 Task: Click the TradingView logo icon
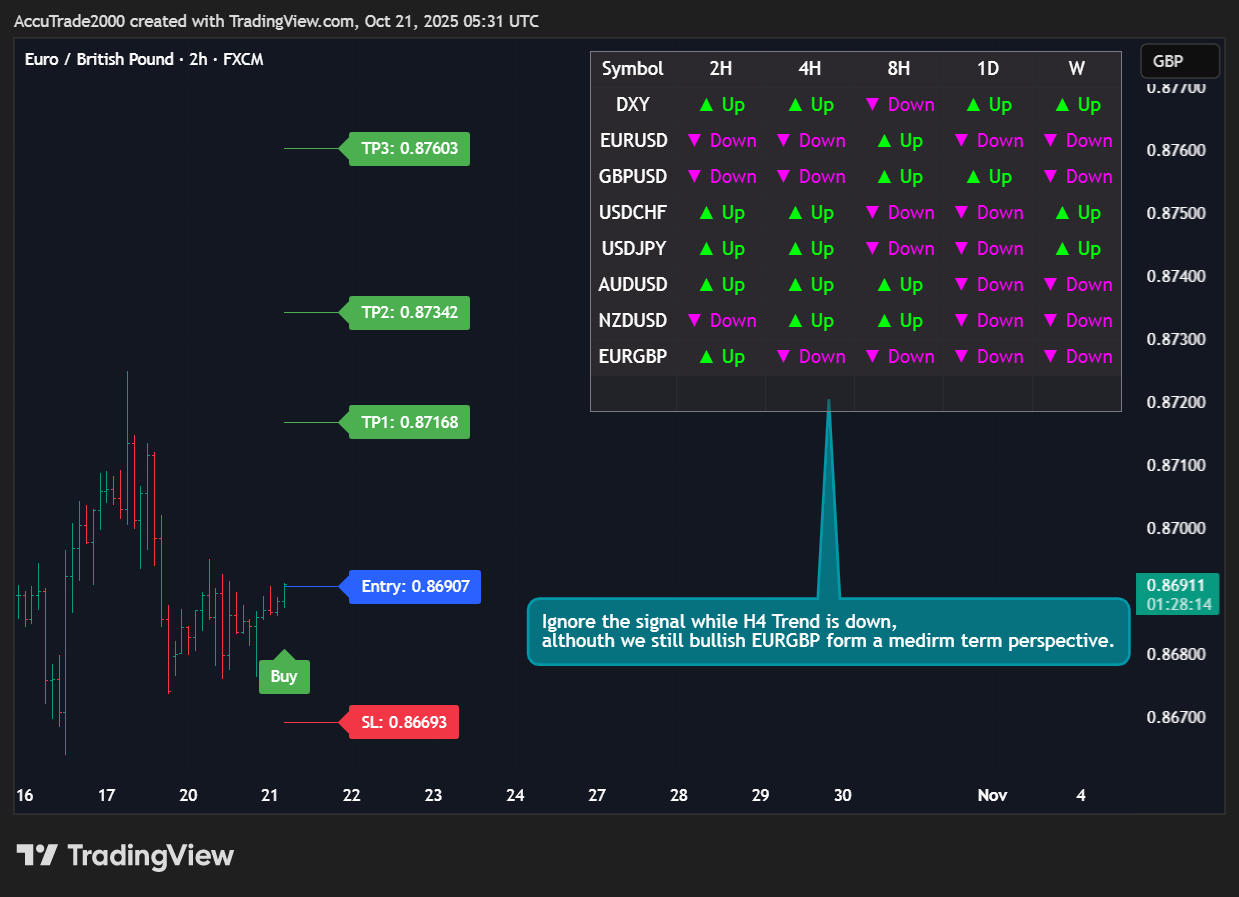[x=38, y=856]
